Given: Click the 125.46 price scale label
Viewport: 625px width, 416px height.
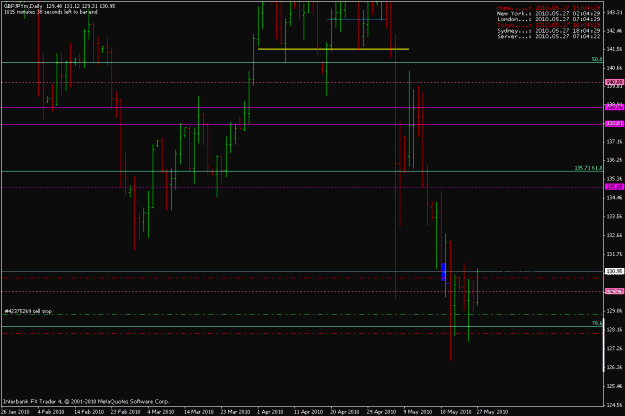Looking at the screenshot, I should point(614,386).
